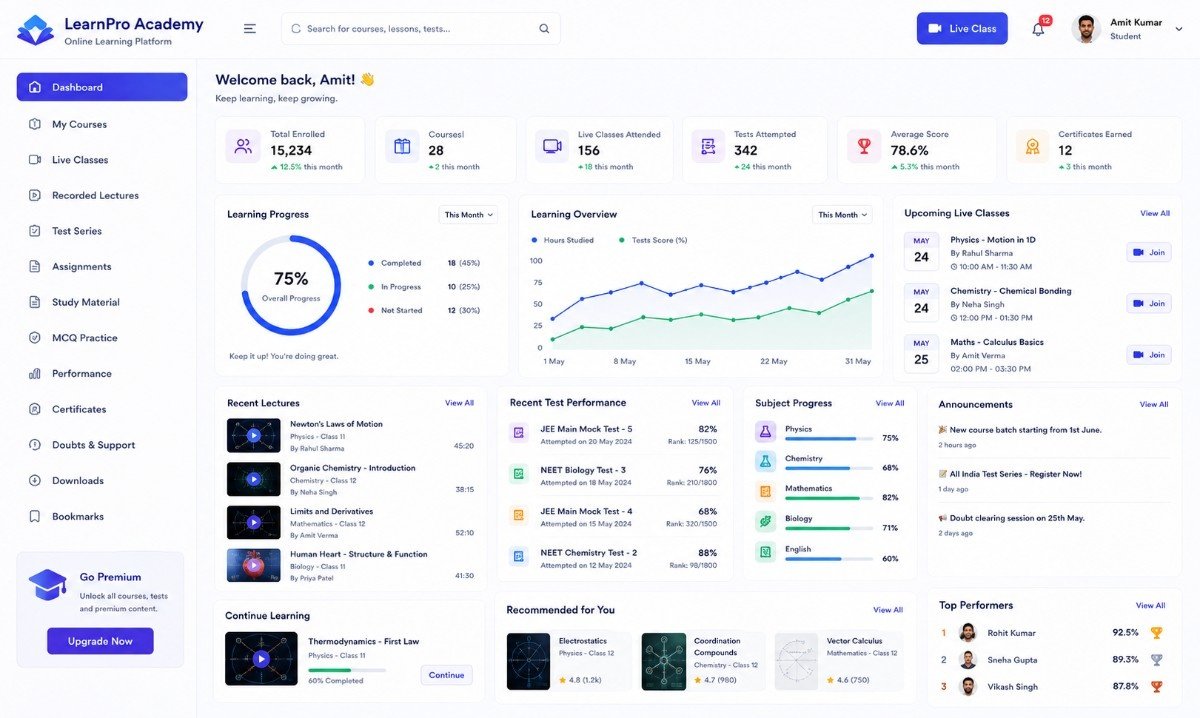Expand the Amit Kumar profile menu
1200x718 pixels.
1179,30
